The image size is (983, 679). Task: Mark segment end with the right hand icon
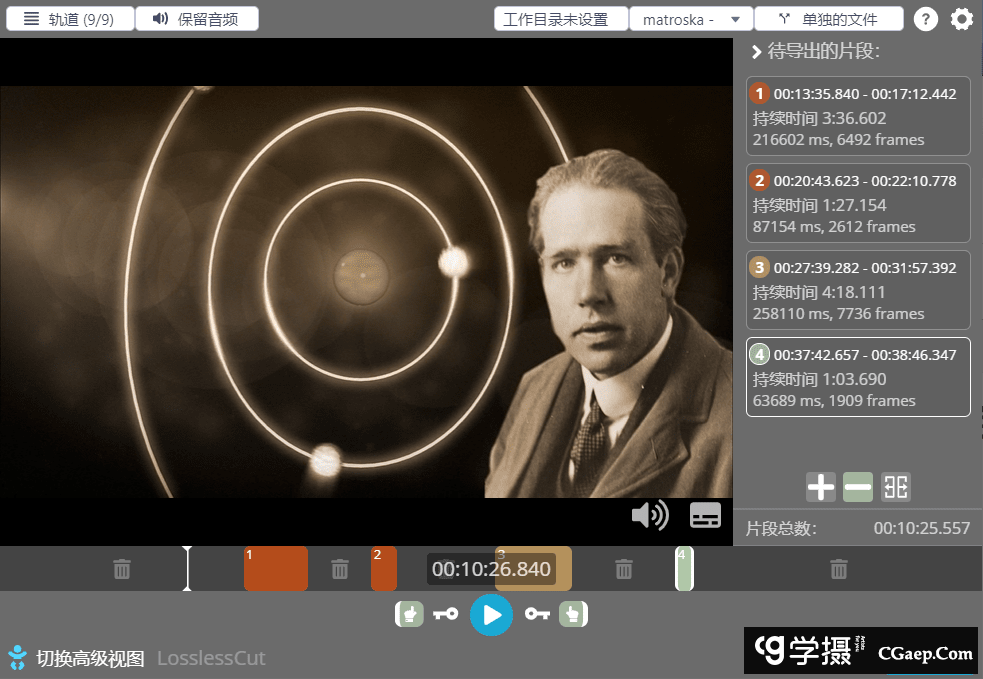(x=573, y=614)
